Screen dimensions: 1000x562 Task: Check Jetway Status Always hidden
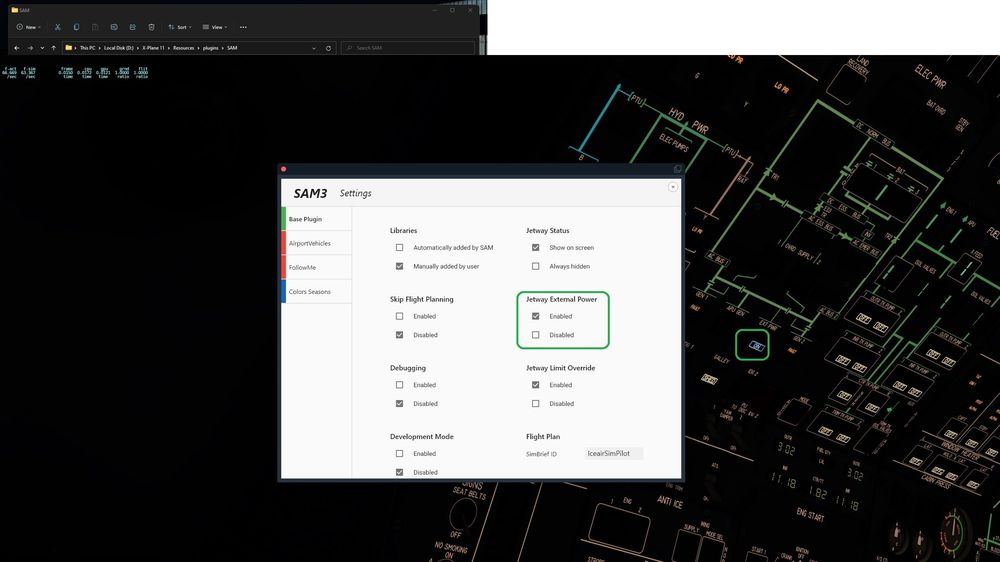coord(536,266)
